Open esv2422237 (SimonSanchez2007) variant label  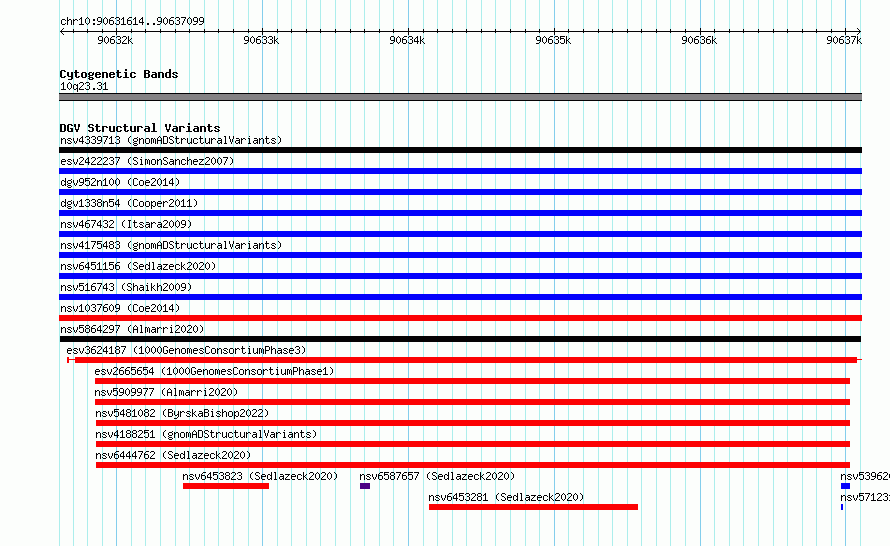147,161
